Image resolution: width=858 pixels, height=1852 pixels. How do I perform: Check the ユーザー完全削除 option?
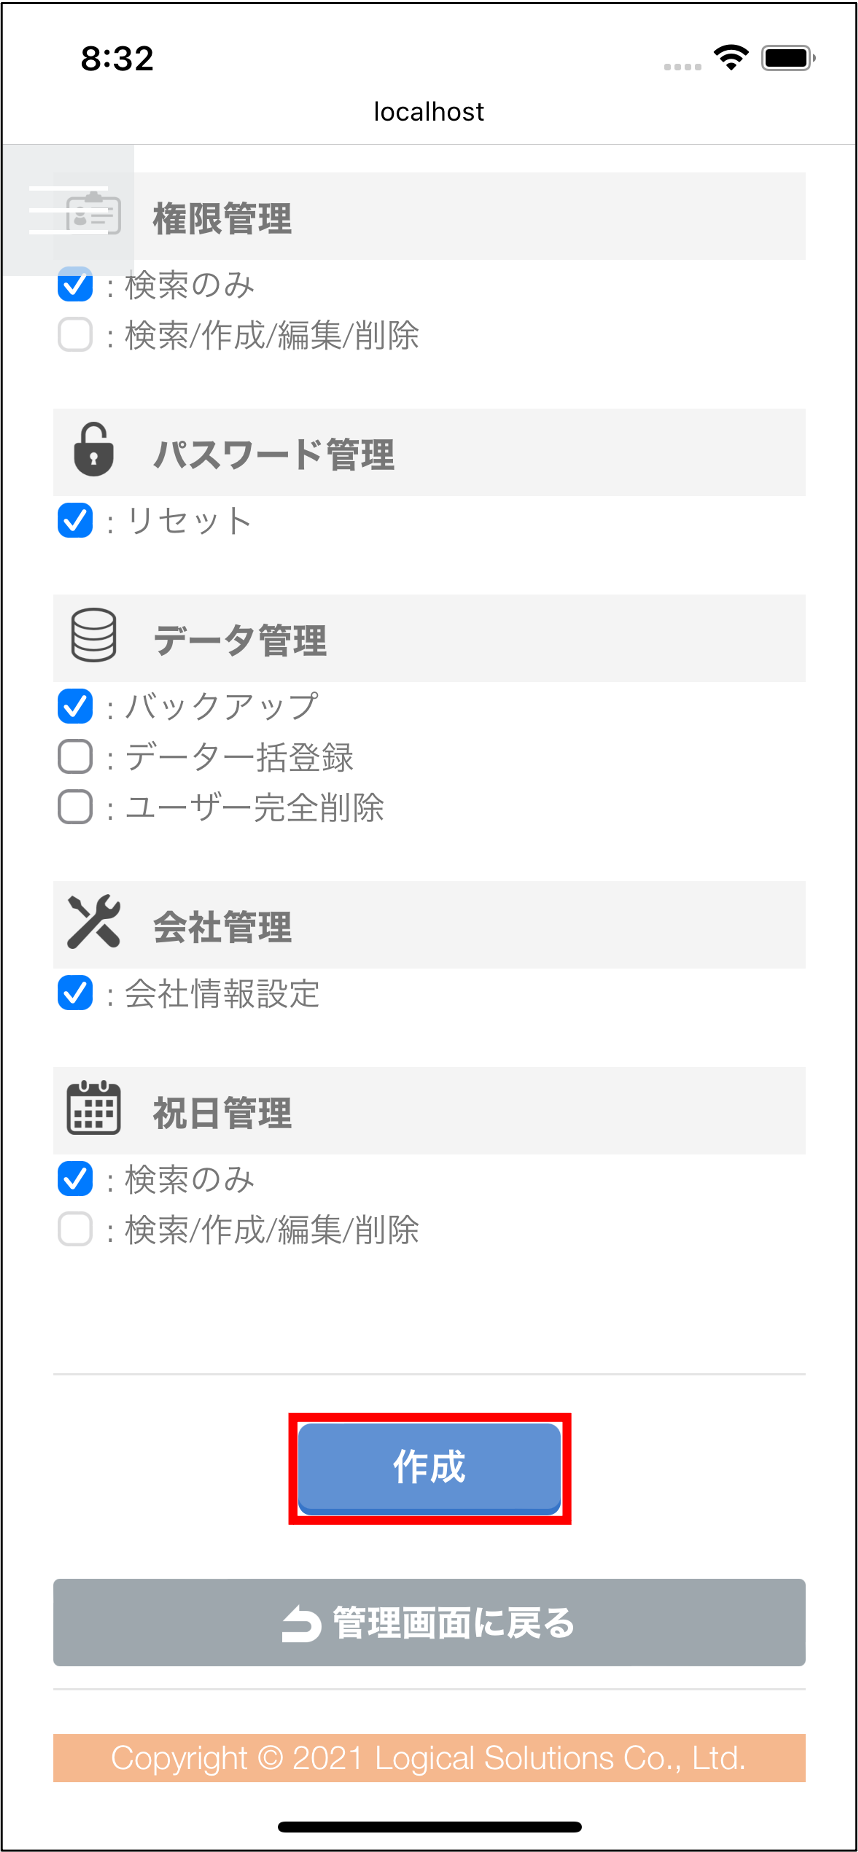coord(76,807)
